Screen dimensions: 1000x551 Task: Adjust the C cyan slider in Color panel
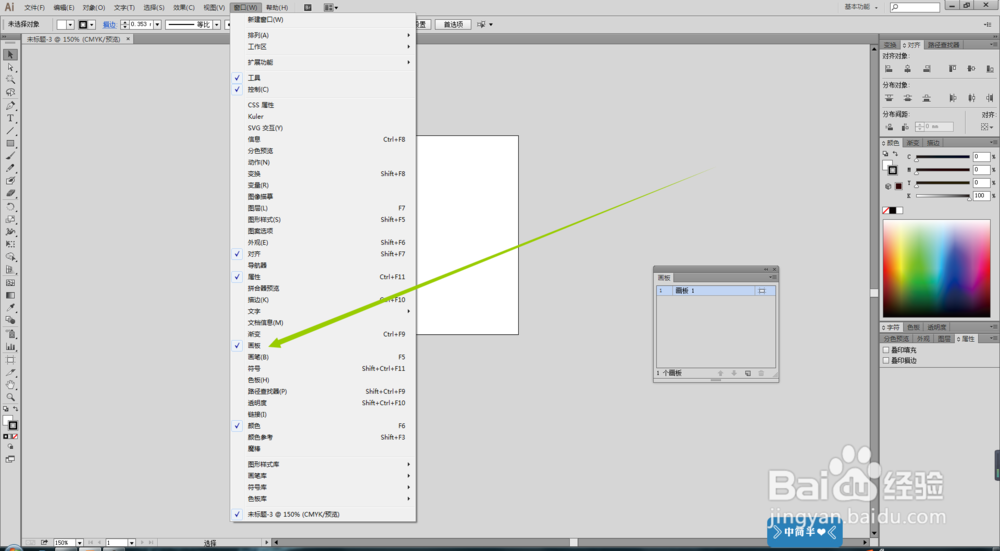click(x=943, y=157)
